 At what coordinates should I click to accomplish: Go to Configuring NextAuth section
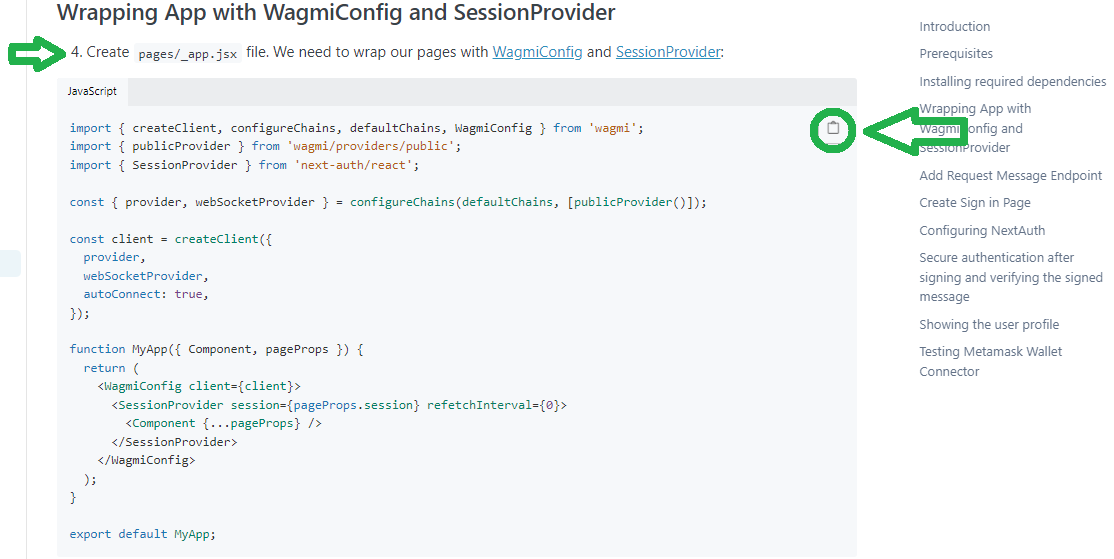(982, 231)
